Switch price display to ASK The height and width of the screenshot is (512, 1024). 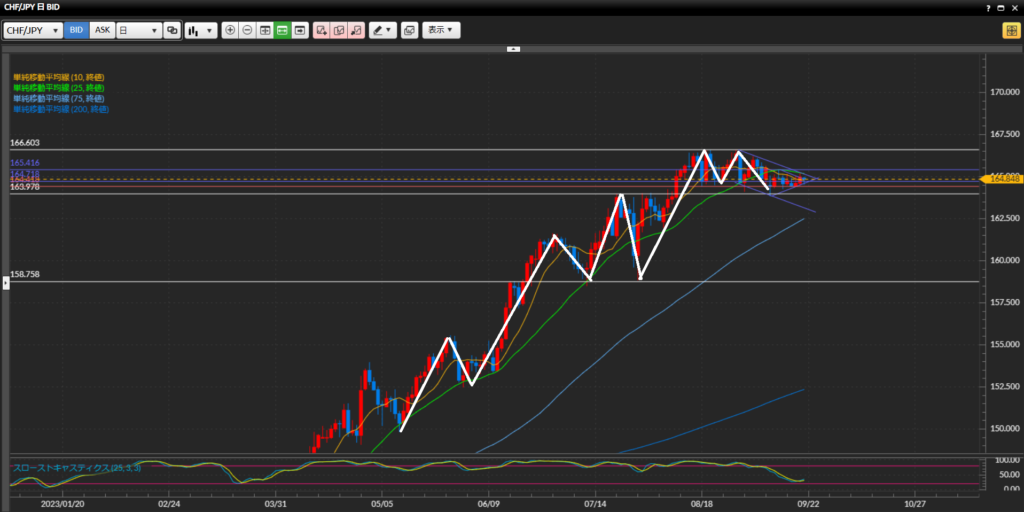coord(102,30)
